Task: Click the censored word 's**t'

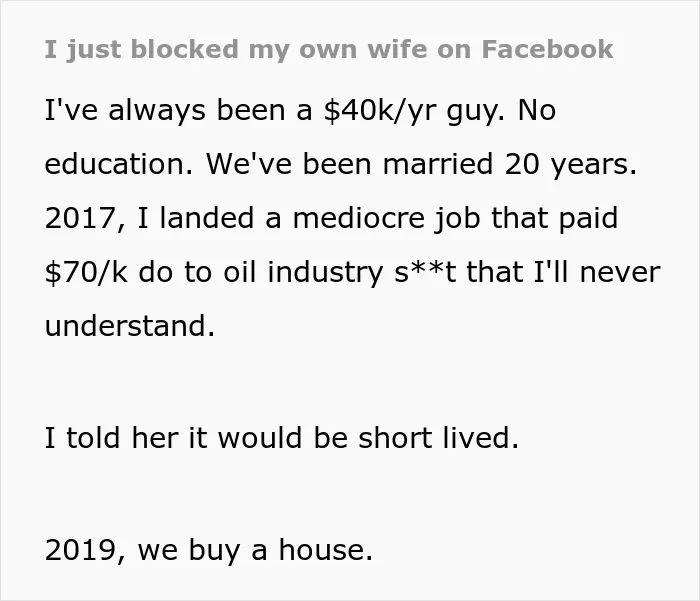Action: point(425,272)
